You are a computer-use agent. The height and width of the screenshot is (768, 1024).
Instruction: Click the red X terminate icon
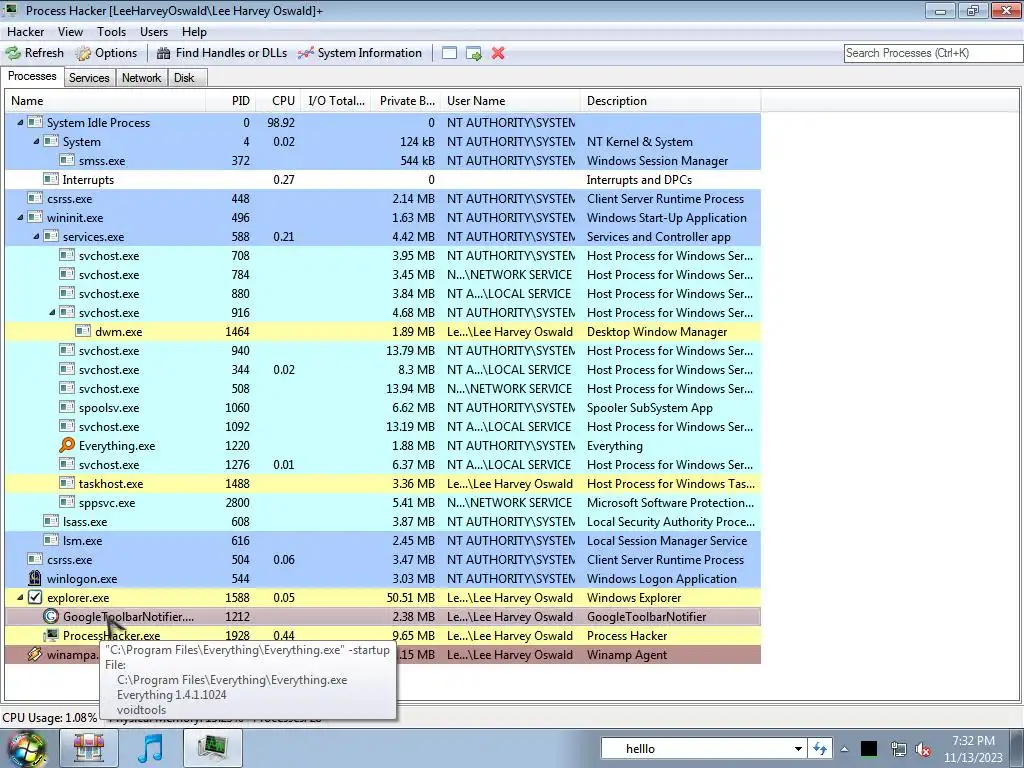click(x=498, y=54)
